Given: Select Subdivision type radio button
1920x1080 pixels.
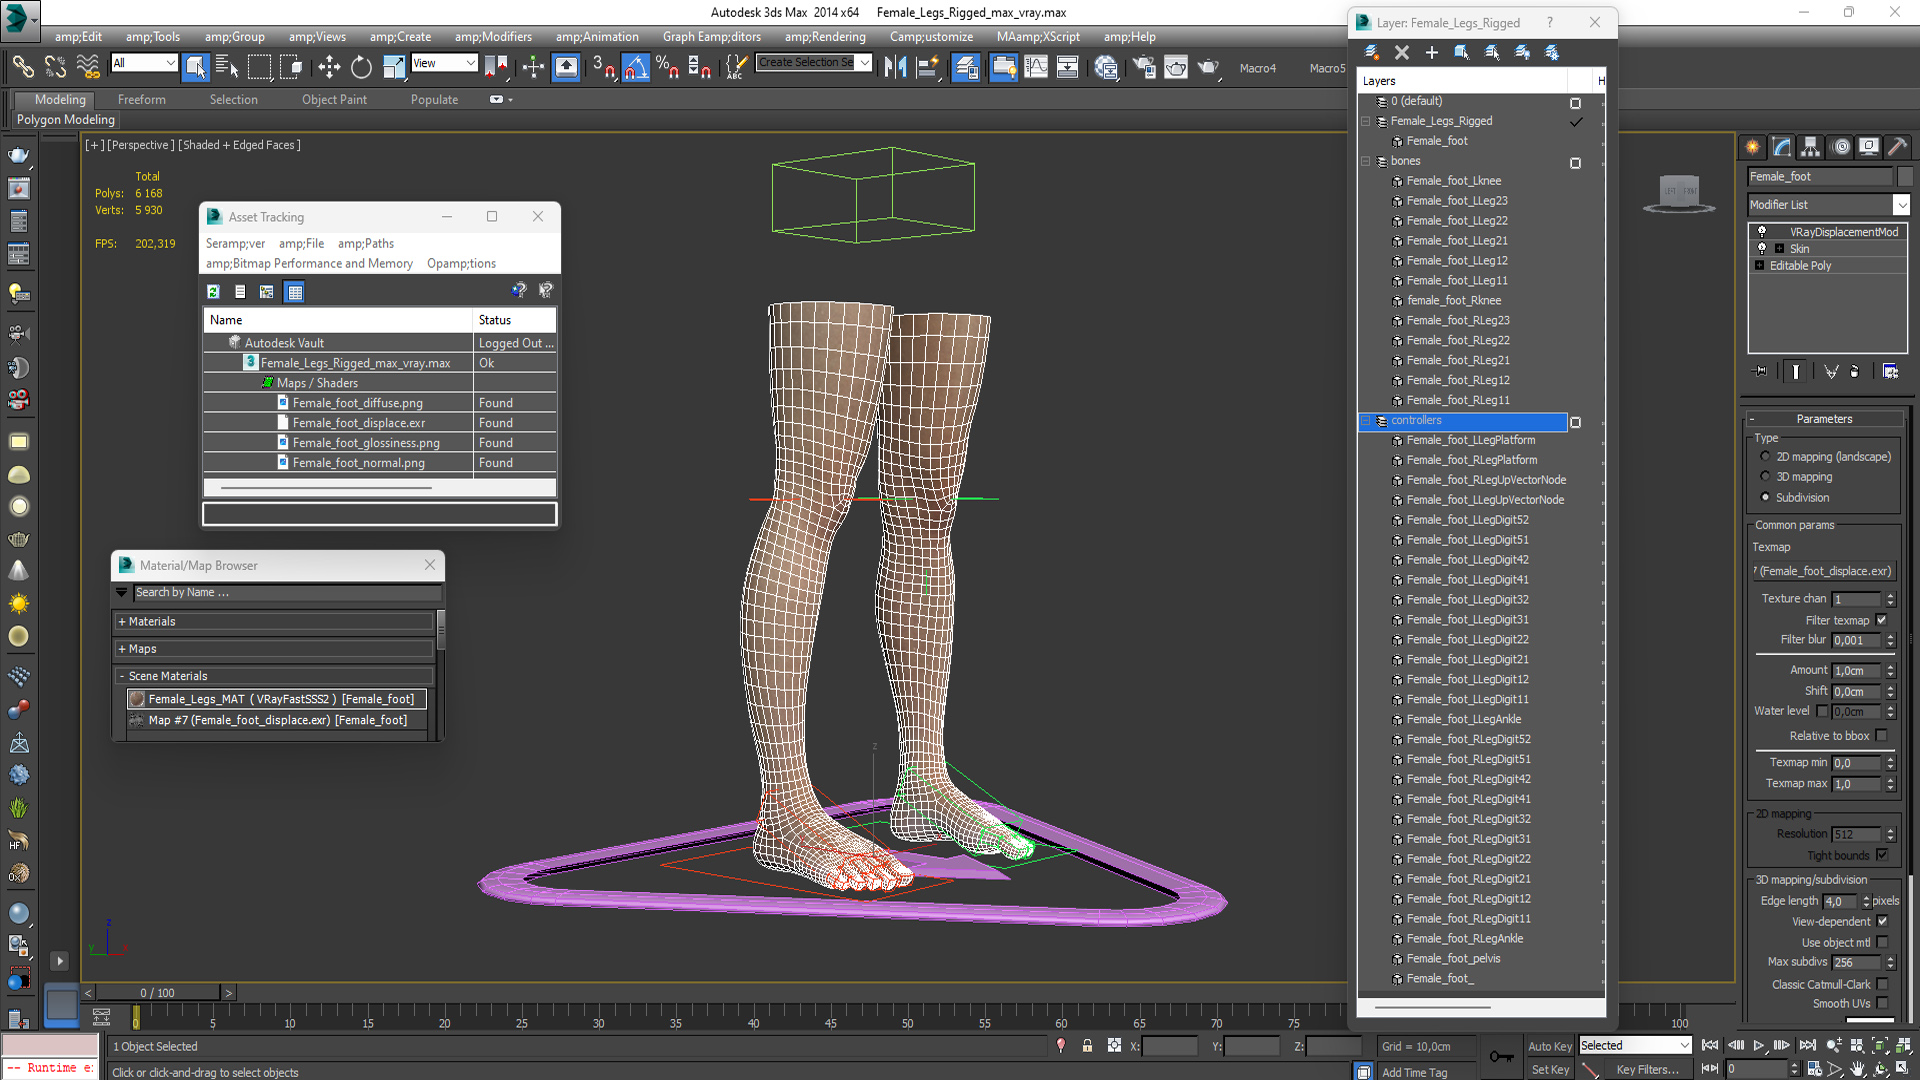Looking at the screenshot, I should [1765, 497].
